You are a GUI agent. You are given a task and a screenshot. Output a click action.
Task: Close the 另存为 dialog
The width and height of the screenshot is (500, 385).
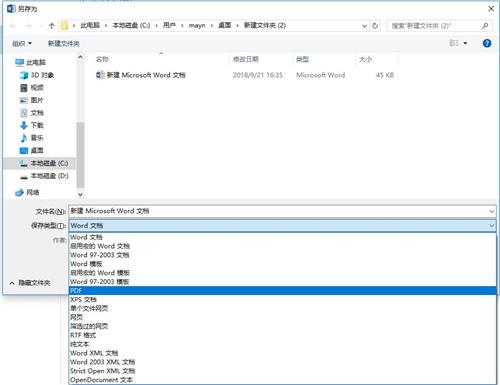[491, 9]
